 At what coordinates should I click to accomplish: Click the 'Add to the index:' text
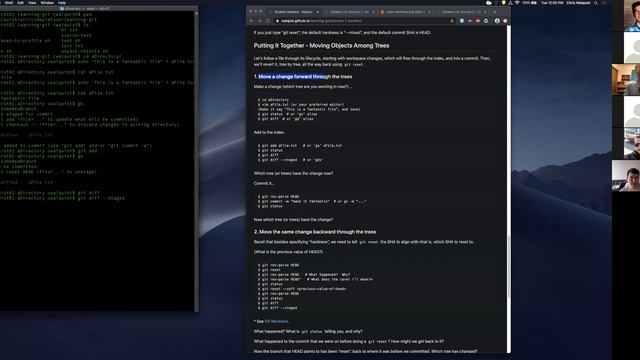pyautogui.click(x=269, y=132)
